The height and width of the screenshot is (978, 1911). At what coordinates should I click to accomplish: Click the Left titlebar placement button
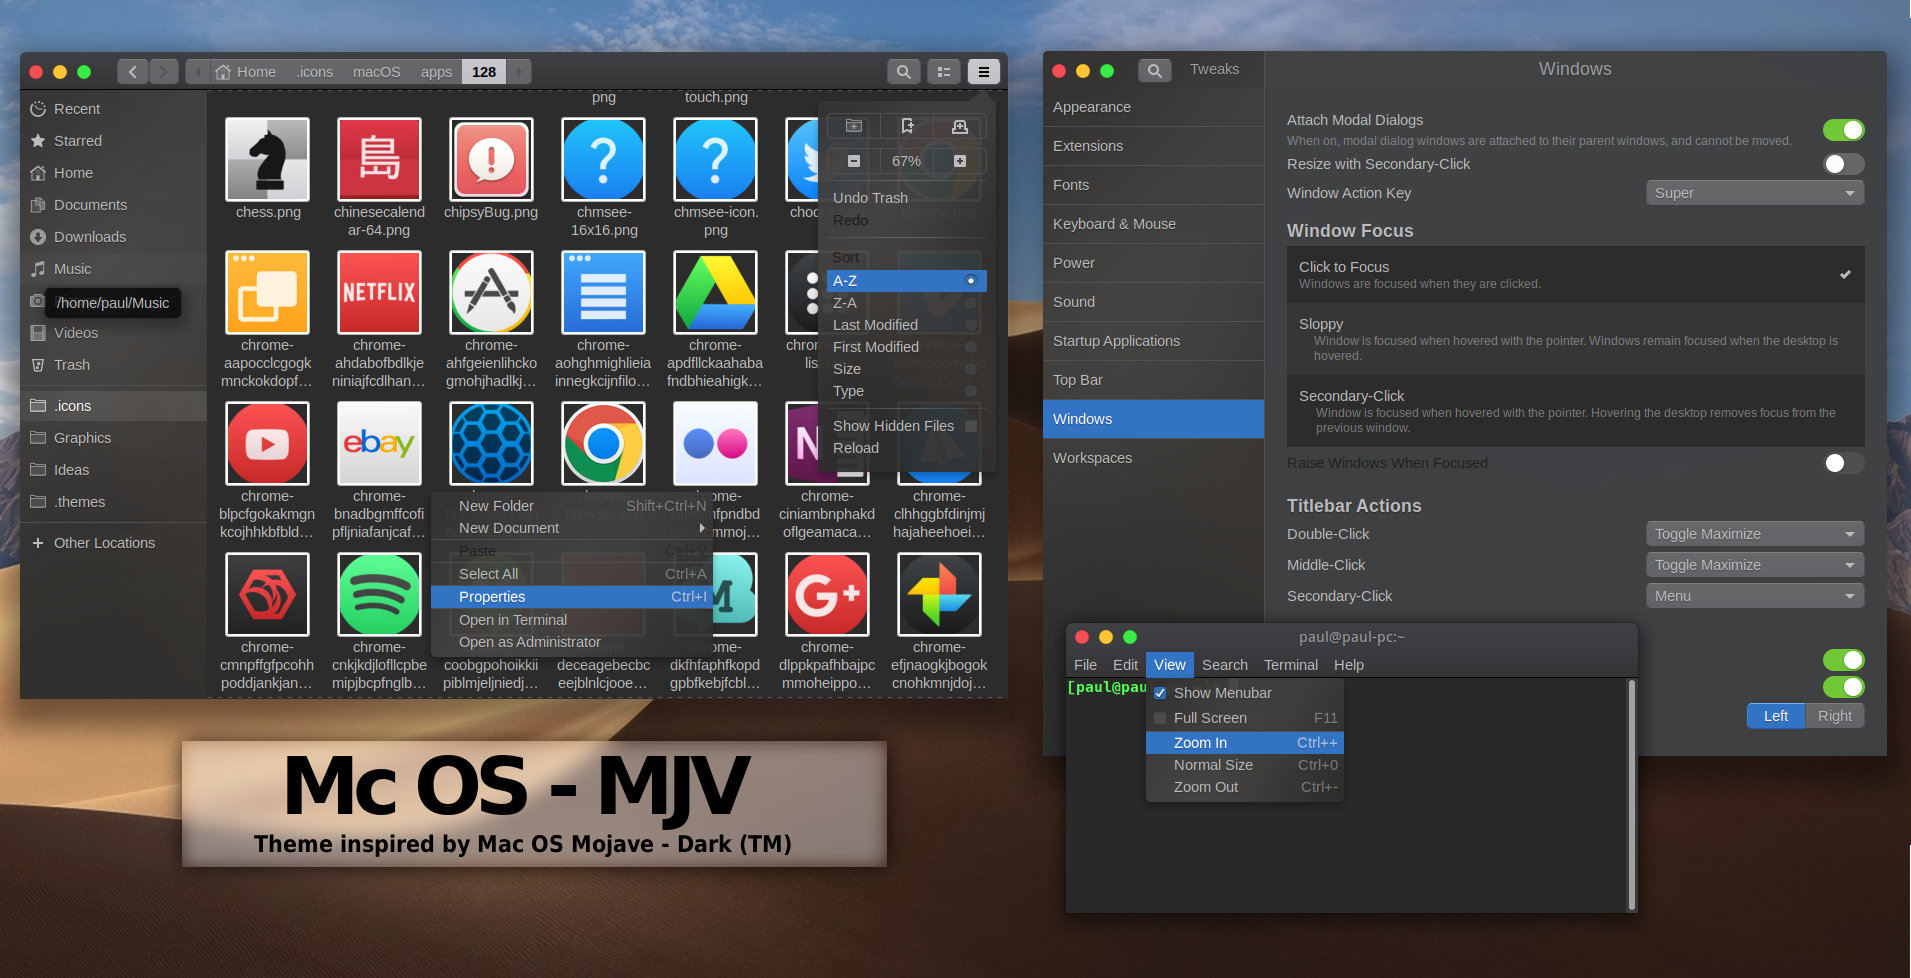tap(1775, 715)
